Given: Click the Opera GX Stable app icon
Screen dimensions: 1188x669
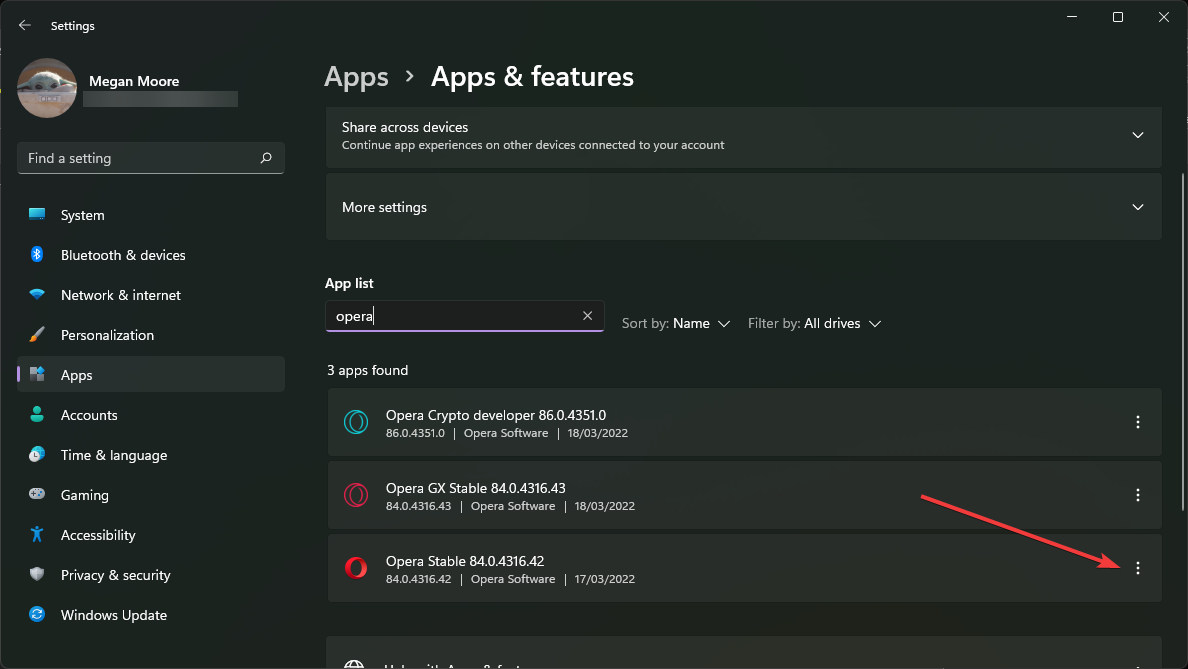Looking at the screenshot, I should click(356, 495).
